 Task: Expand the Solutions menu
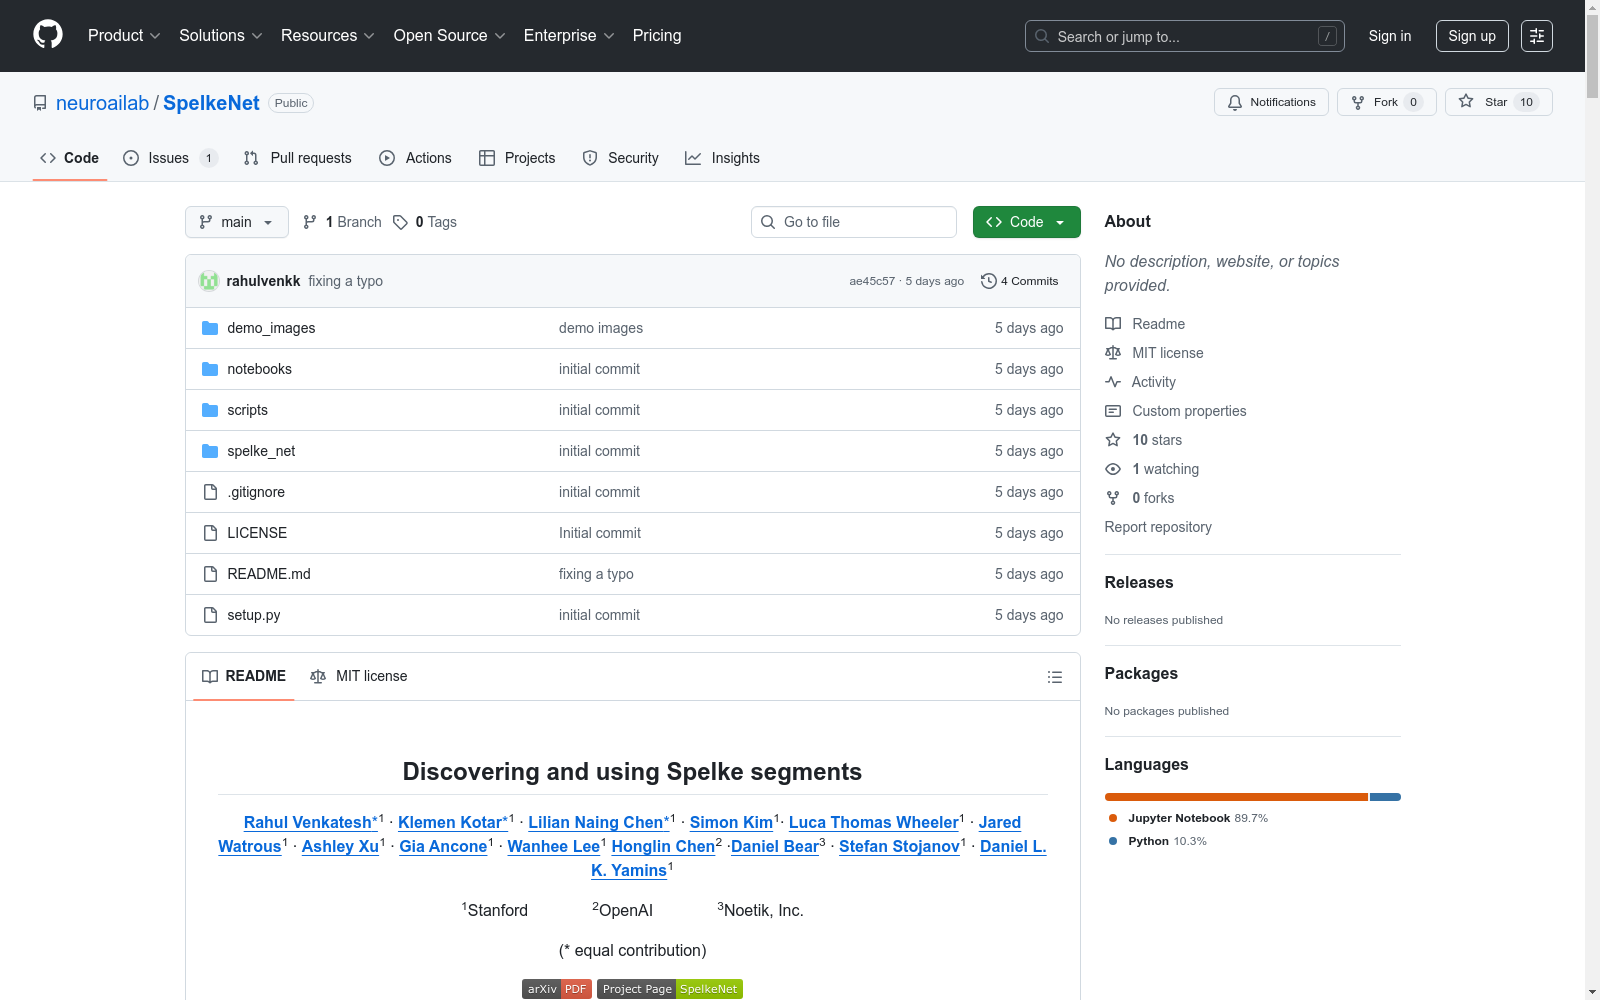(221, 35)
